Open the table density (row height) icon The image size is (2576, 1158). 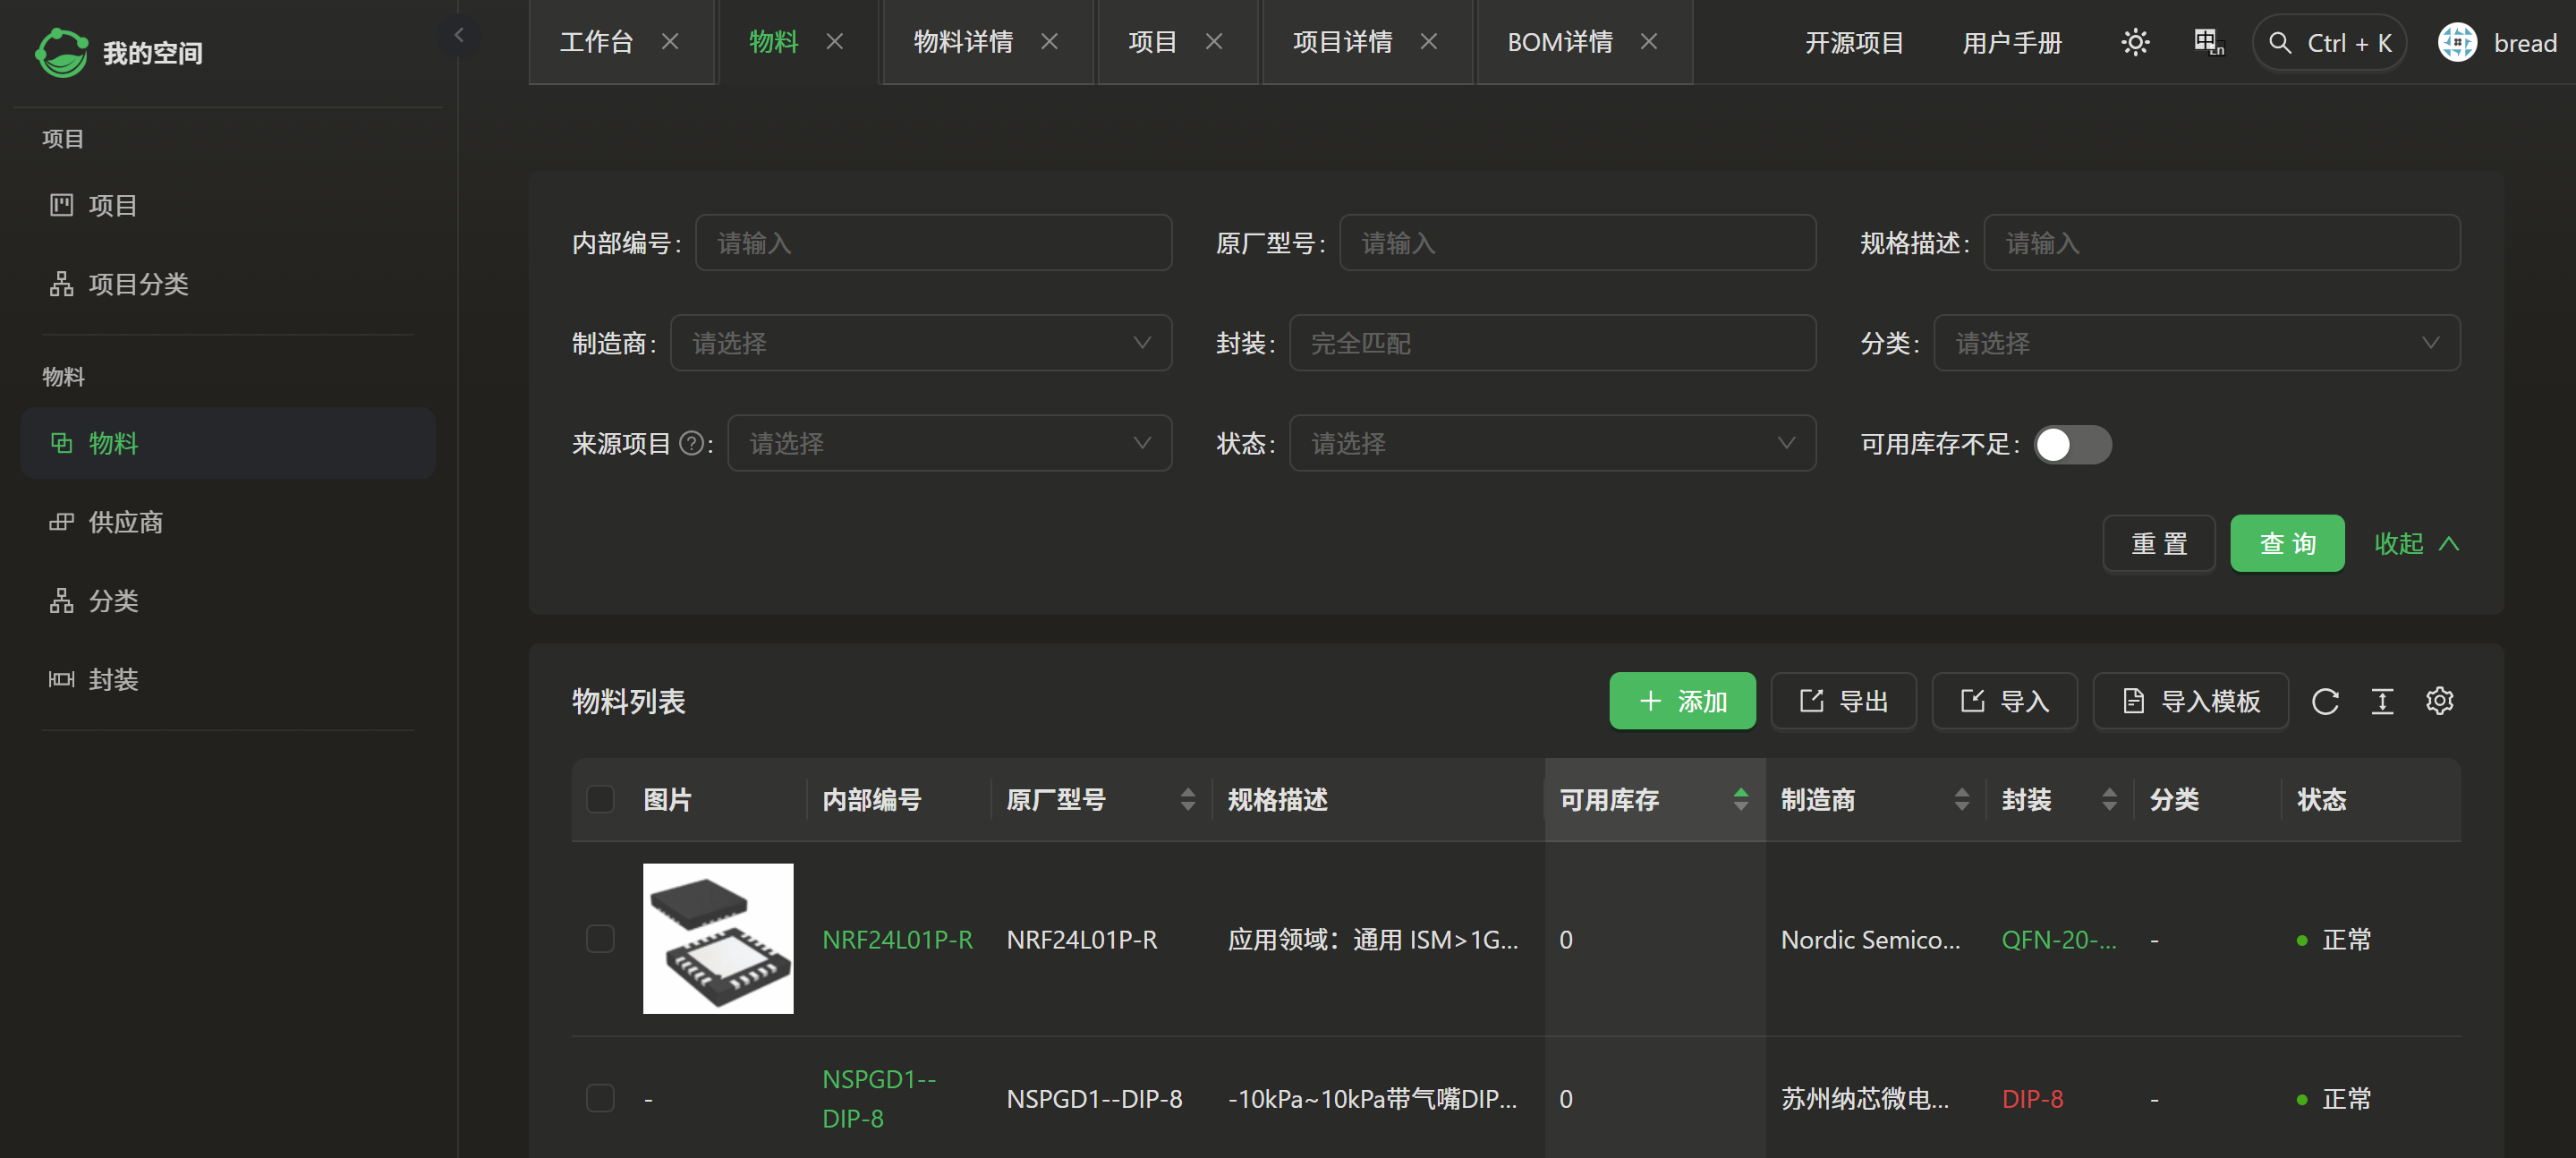pos(2382,701)
